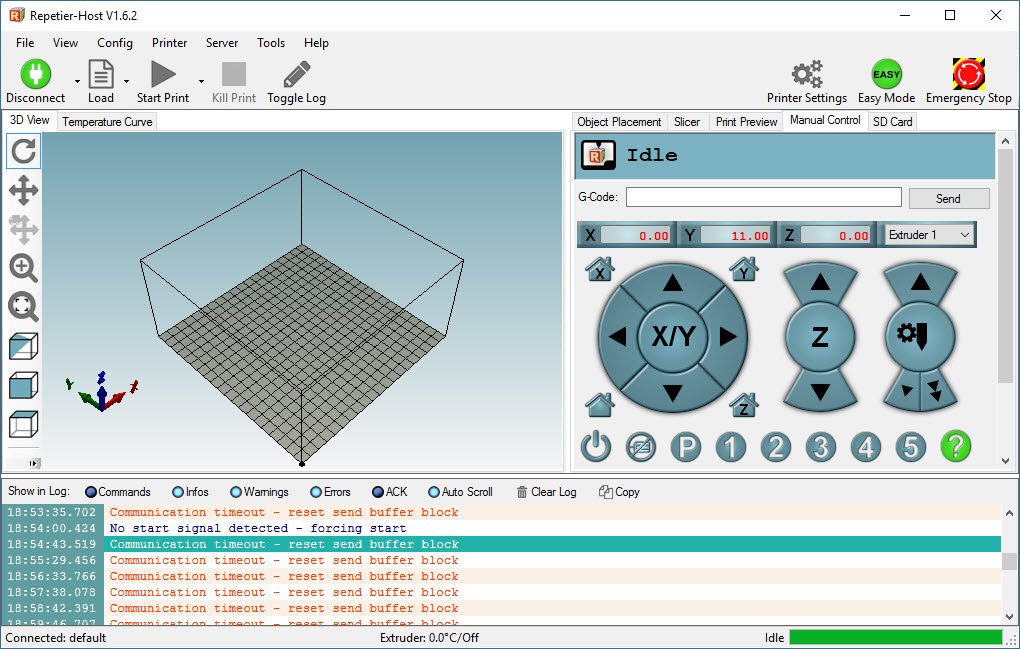
Task: Click the Toggle Log pencil icon
Action: click(x=297, y=74)
